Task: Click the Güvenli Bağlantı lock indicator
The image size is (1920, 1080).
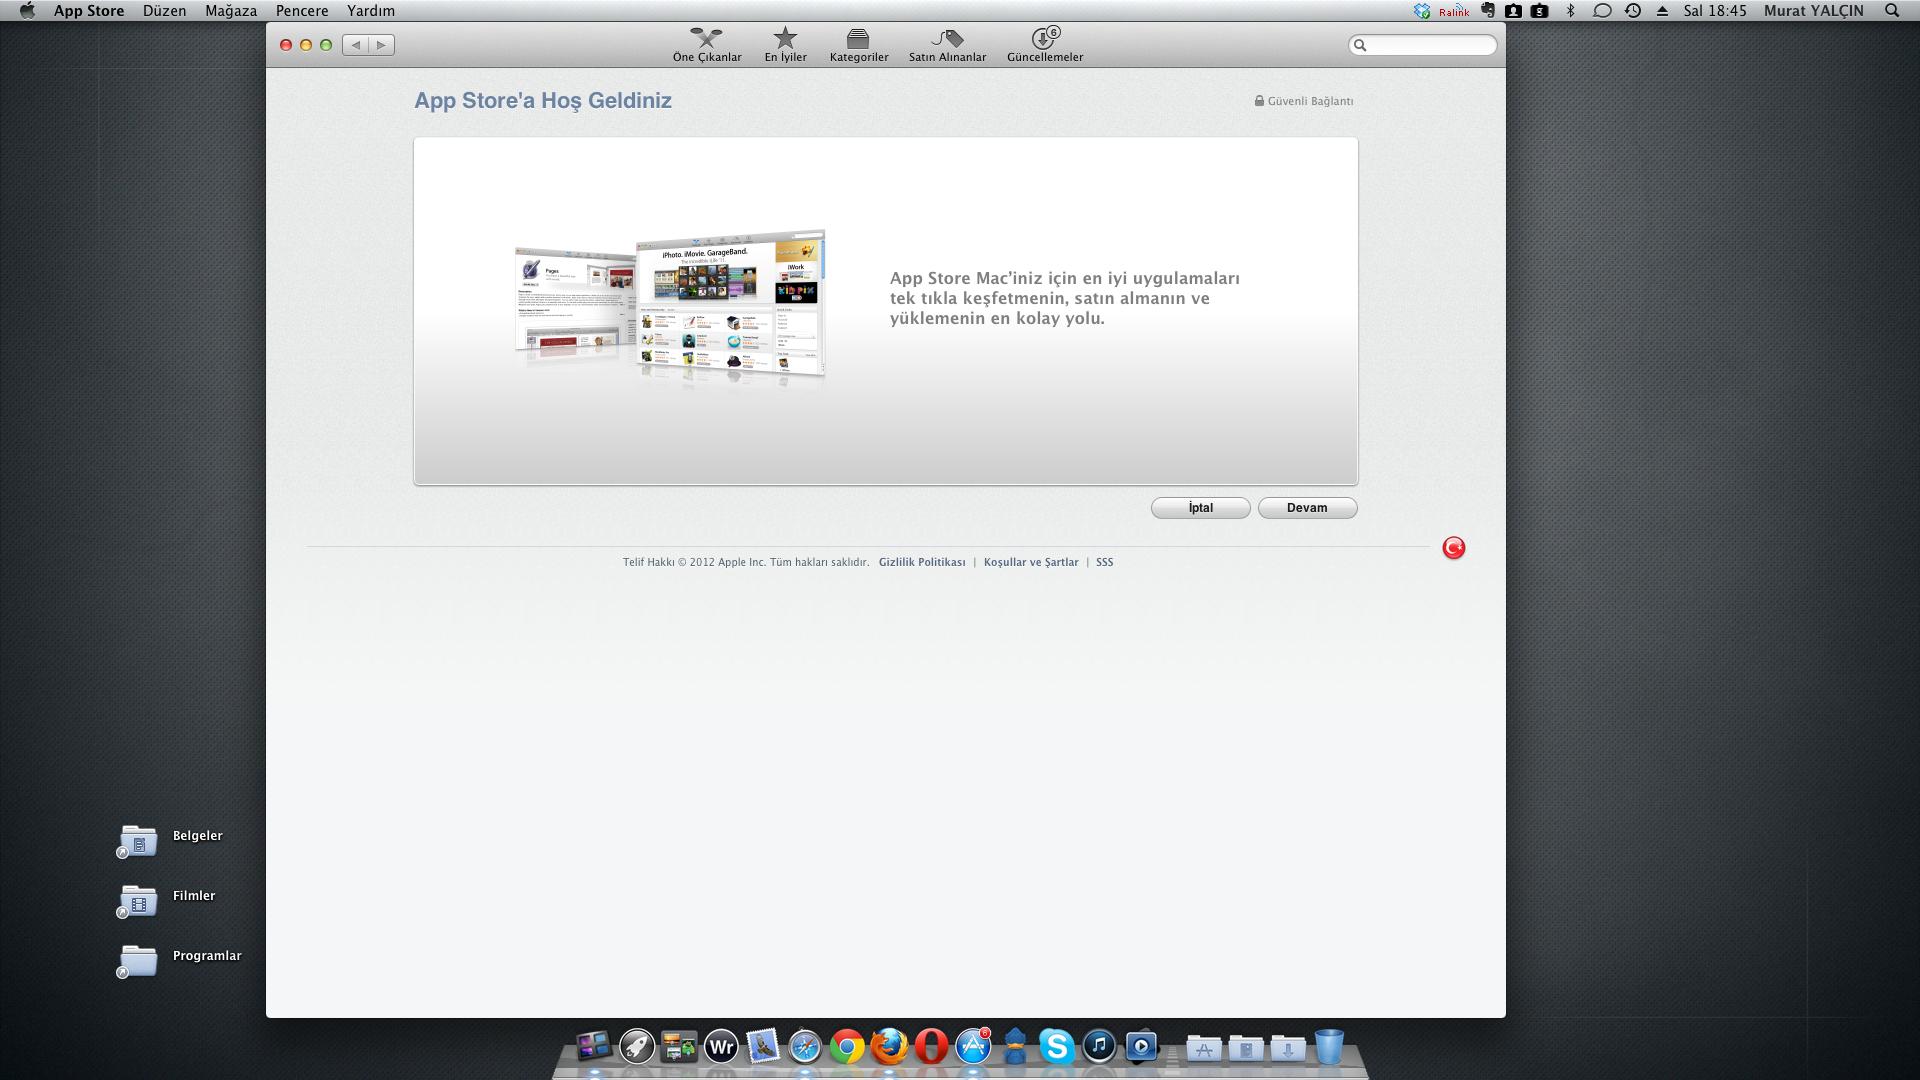Action: 1304,101
